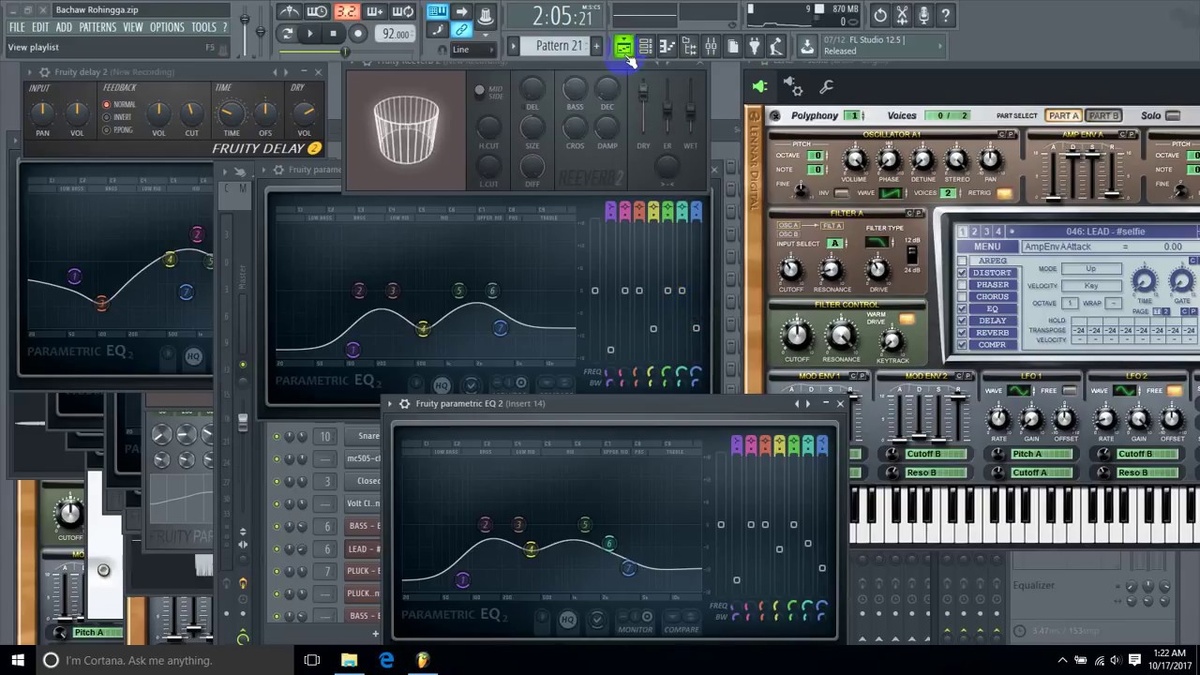Enable the CHORUS effect checkbox
This screenshot has width=1200, height=675.
(x=962, y=297)
